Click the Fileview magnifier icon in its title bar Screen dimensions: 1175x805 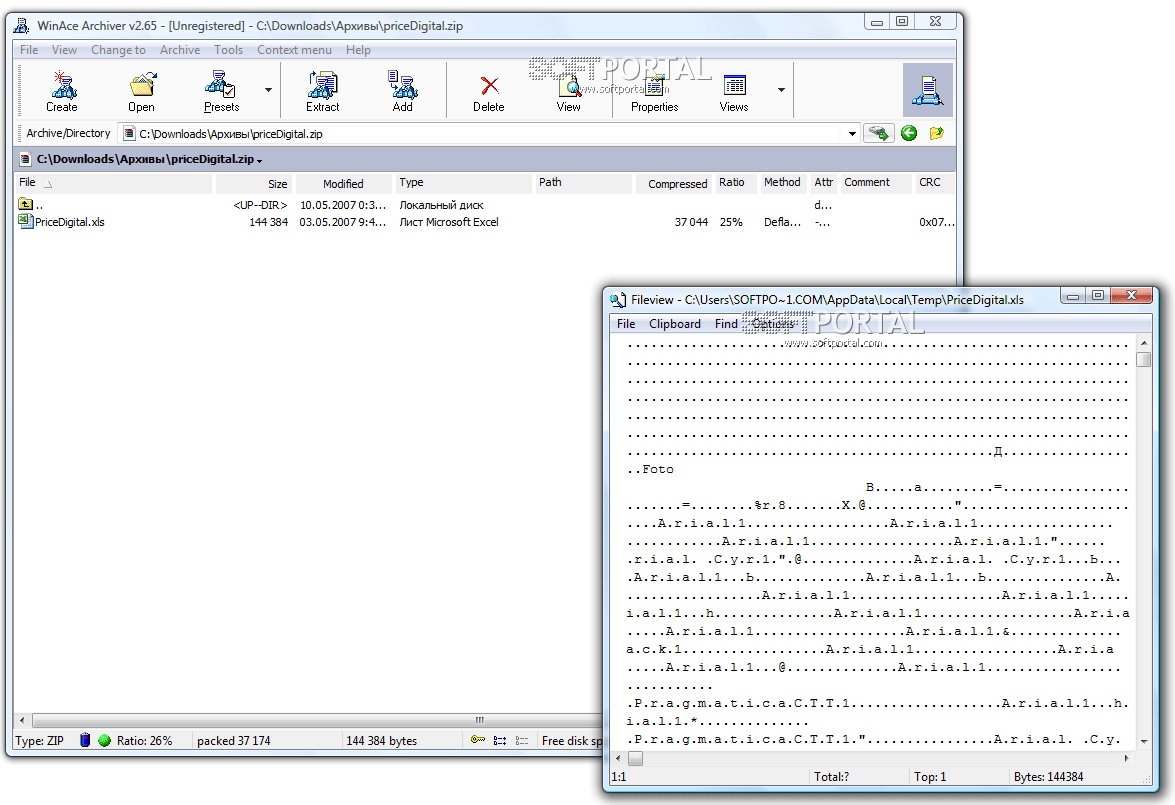click(618, 300)
